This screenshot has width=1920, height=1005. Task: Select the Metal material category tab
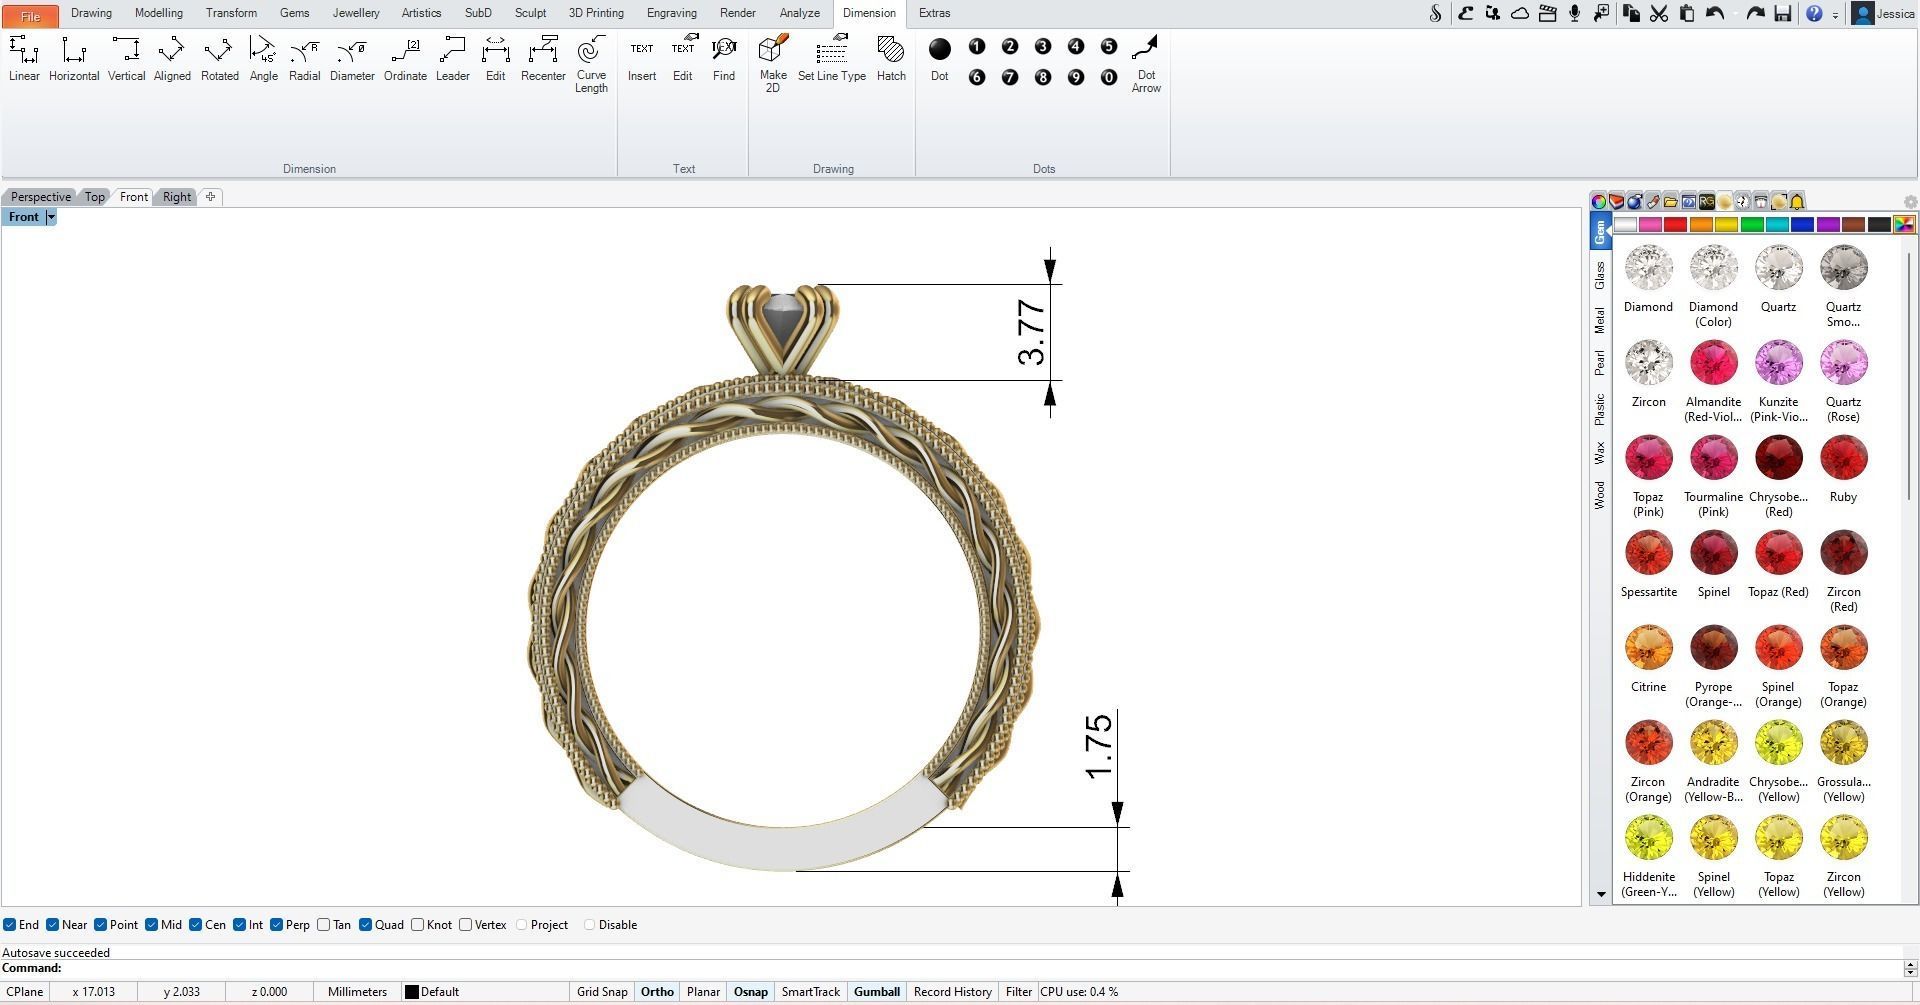coord(1600,320)
